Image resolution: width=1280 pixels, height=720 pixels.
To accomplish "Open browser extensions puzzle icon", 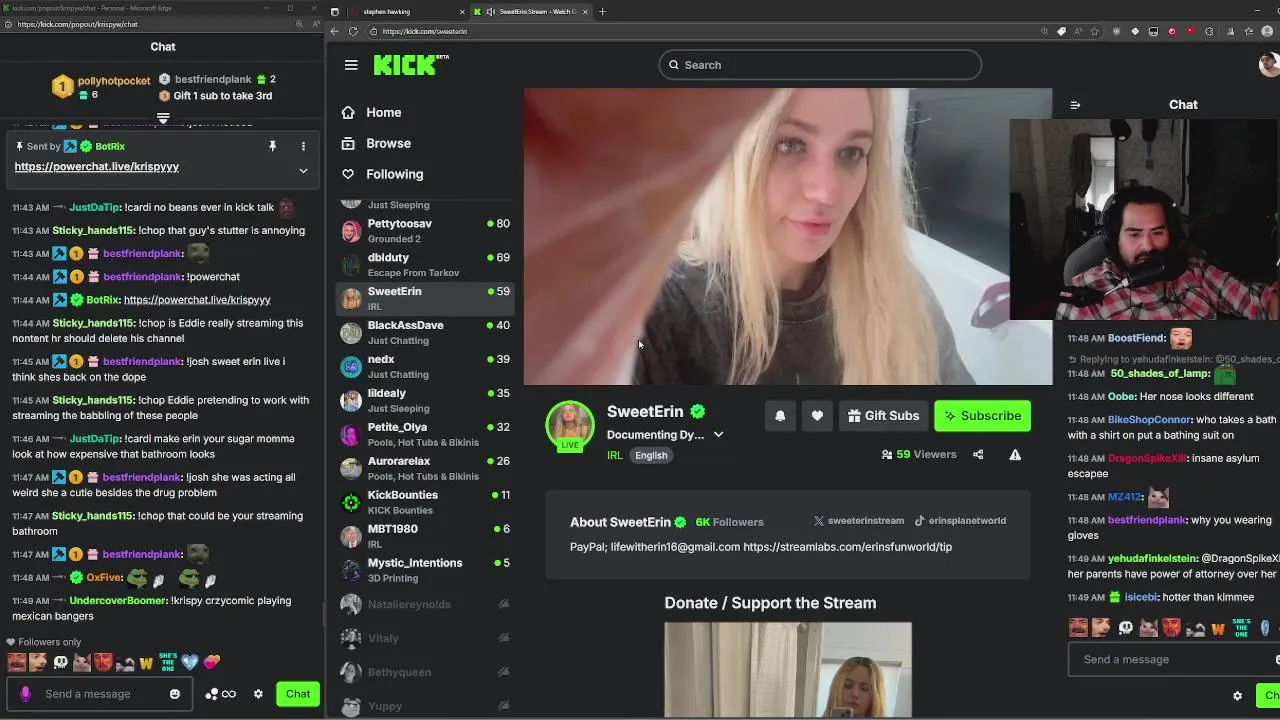I will tap(1209, 31).
